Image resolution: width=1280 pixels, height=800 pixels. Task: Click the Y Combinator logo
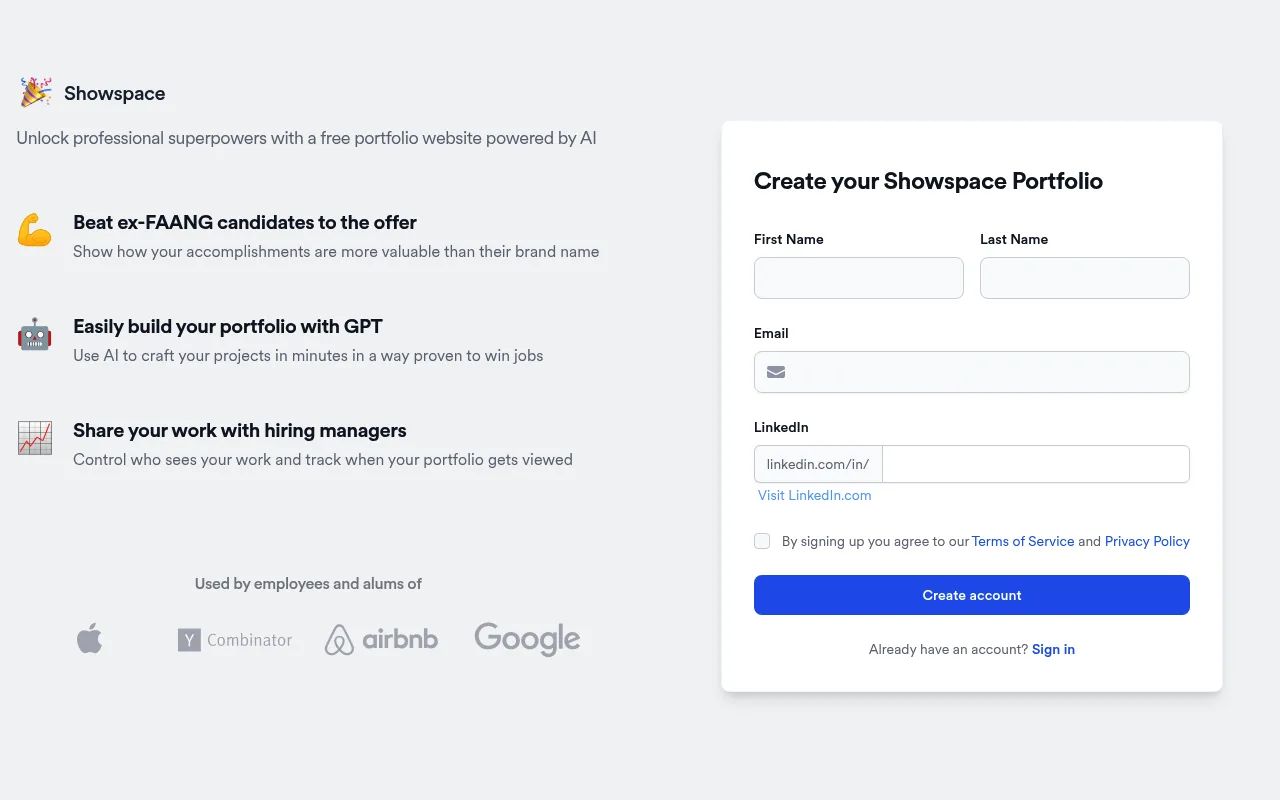tap(235, 640)
